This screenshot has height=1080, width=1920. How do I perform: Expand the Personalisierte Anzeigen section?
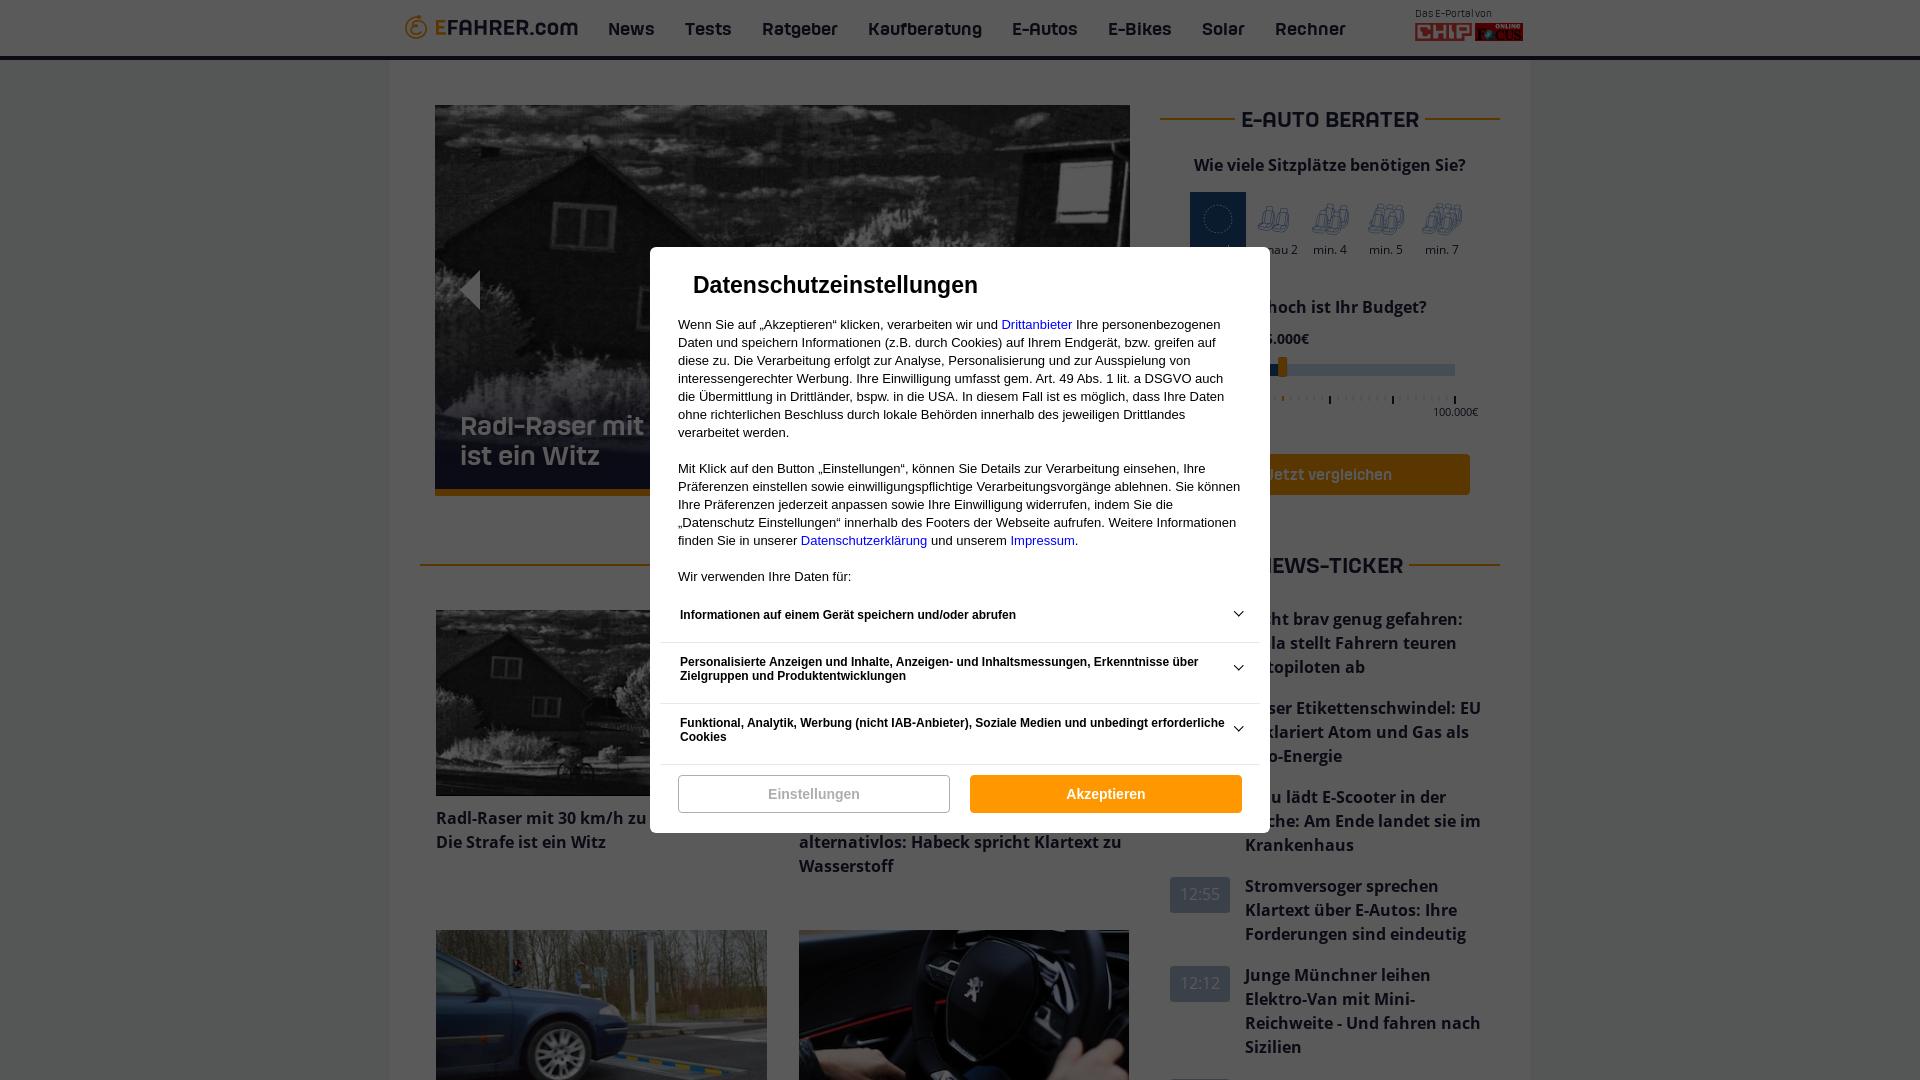[x=1238, y=667]
